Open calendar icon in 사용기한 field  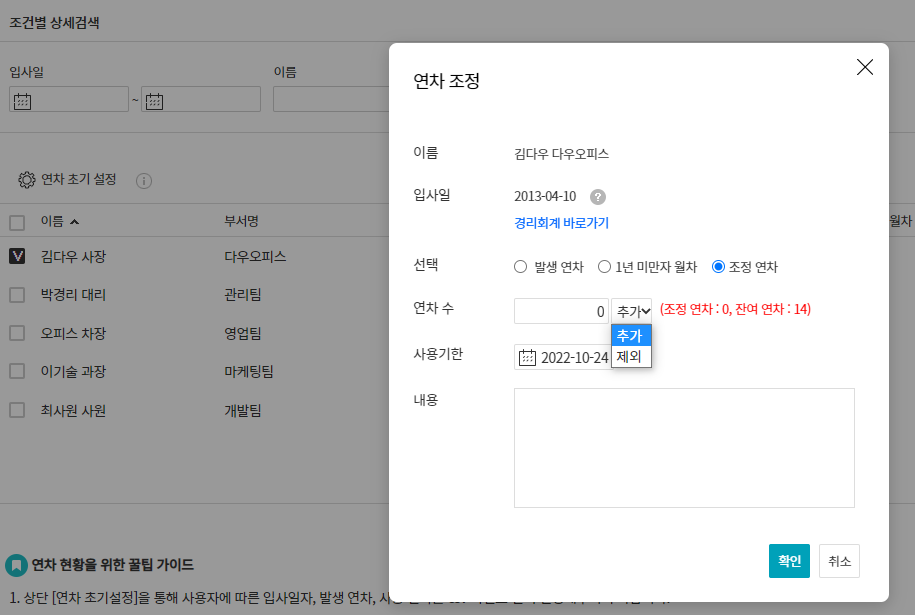[x=527, y=357]
